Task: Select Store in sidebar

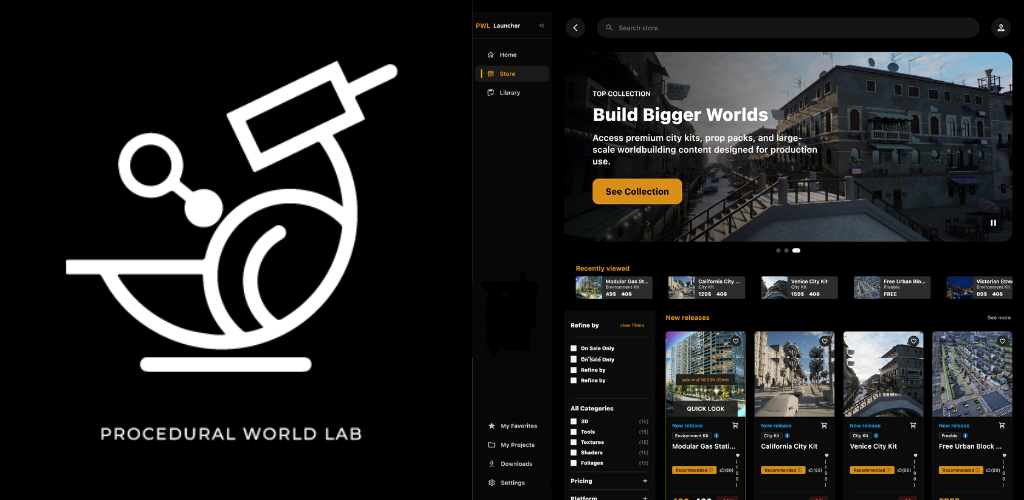Action: pyautogui.click(x=512, y=74)
